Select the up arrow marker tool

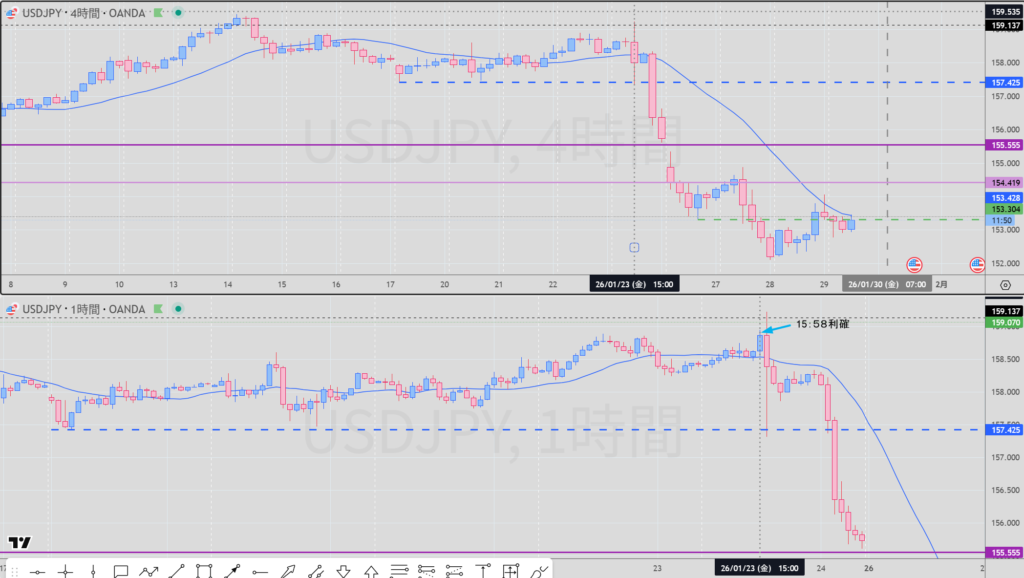[x=371, y=571]
